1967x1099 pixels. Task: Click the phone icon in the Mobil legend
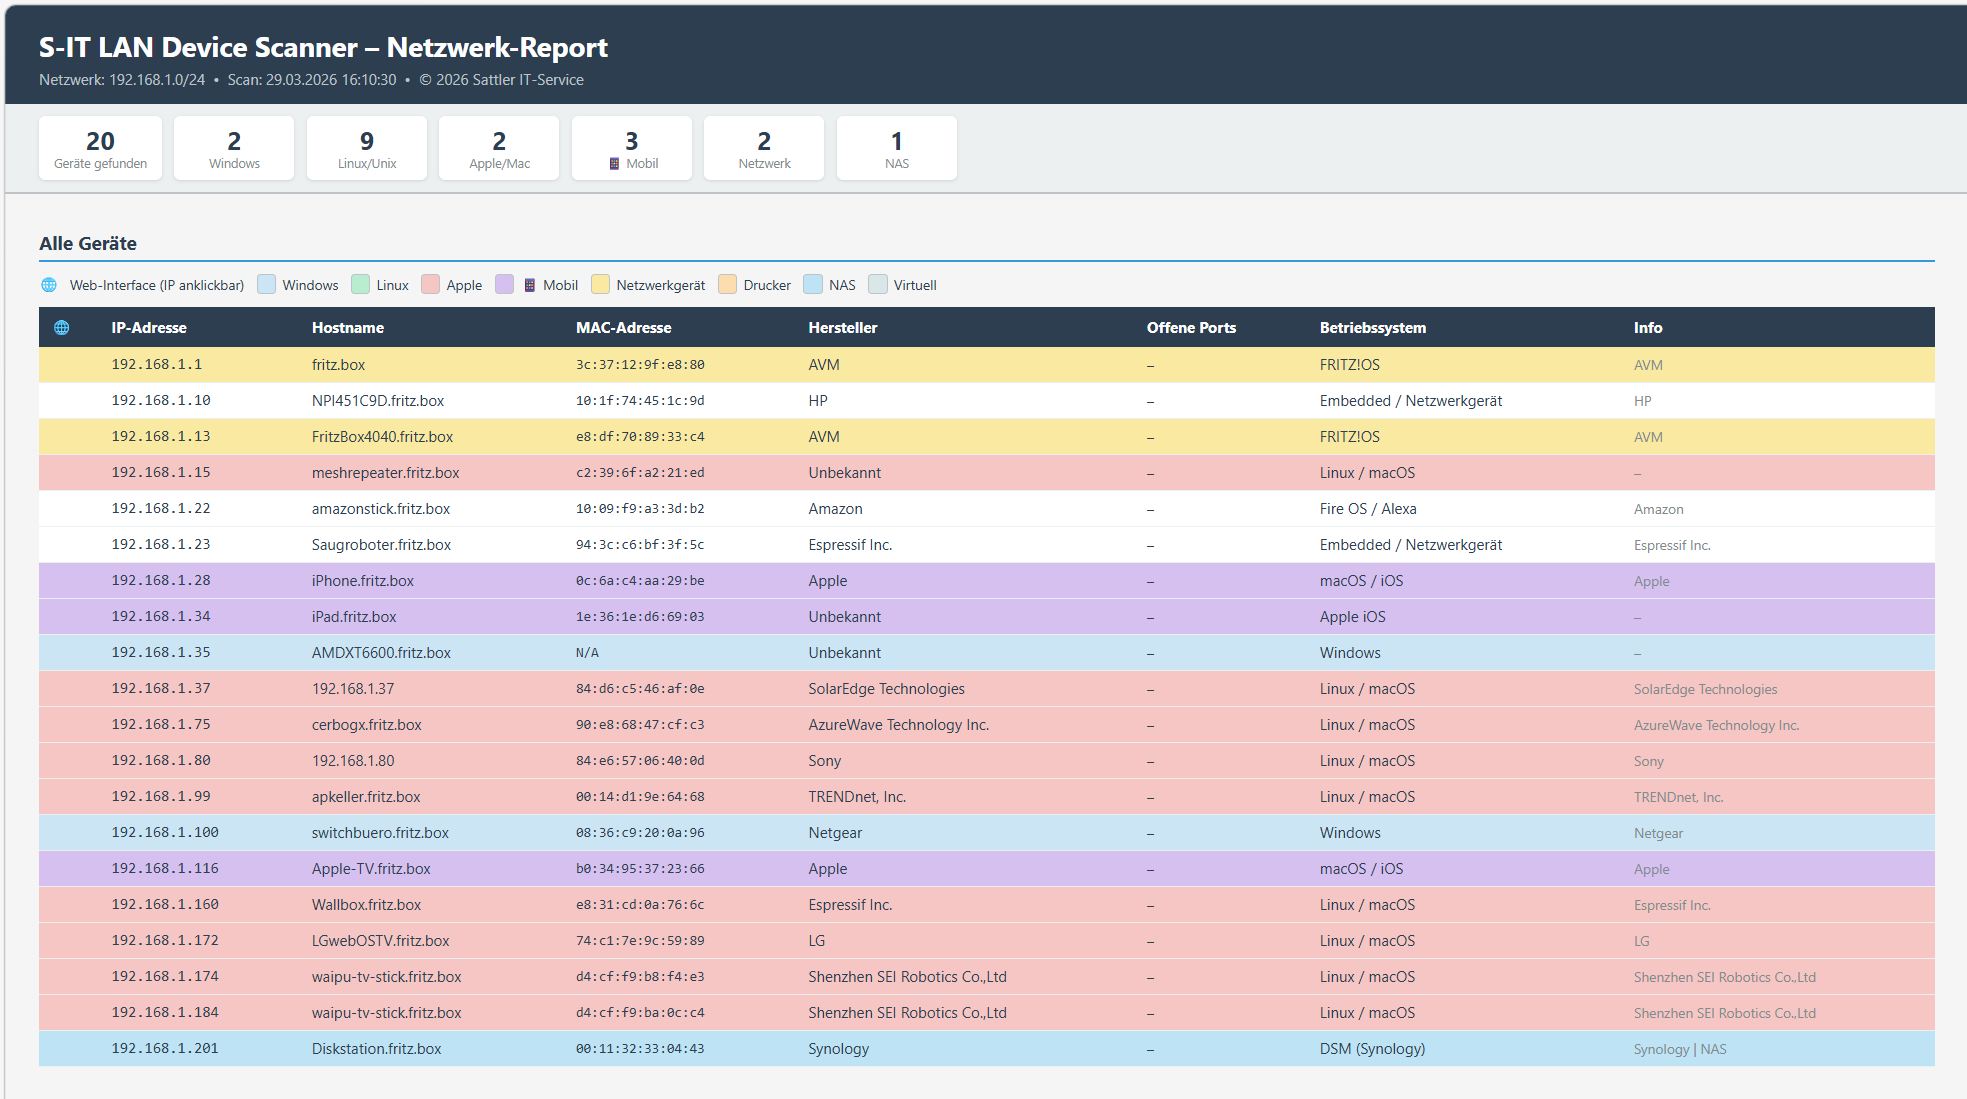(530, 285)
